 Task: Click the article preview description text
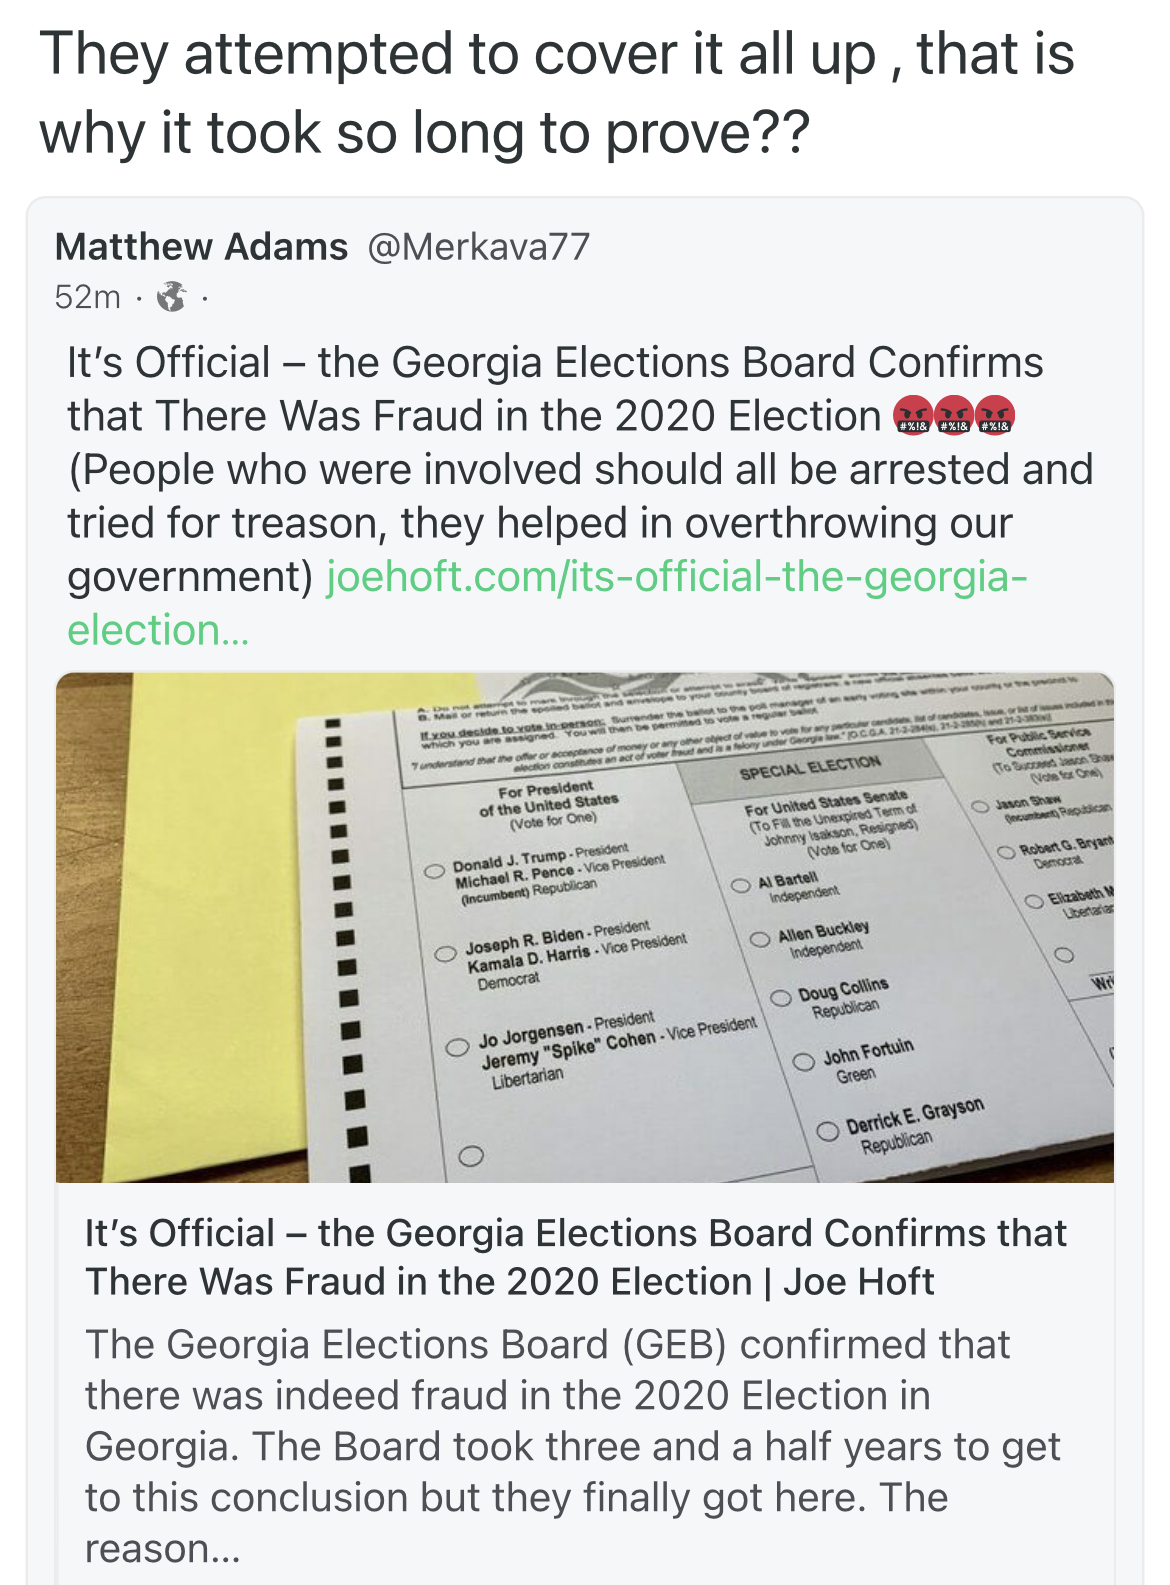point(570,1445)
